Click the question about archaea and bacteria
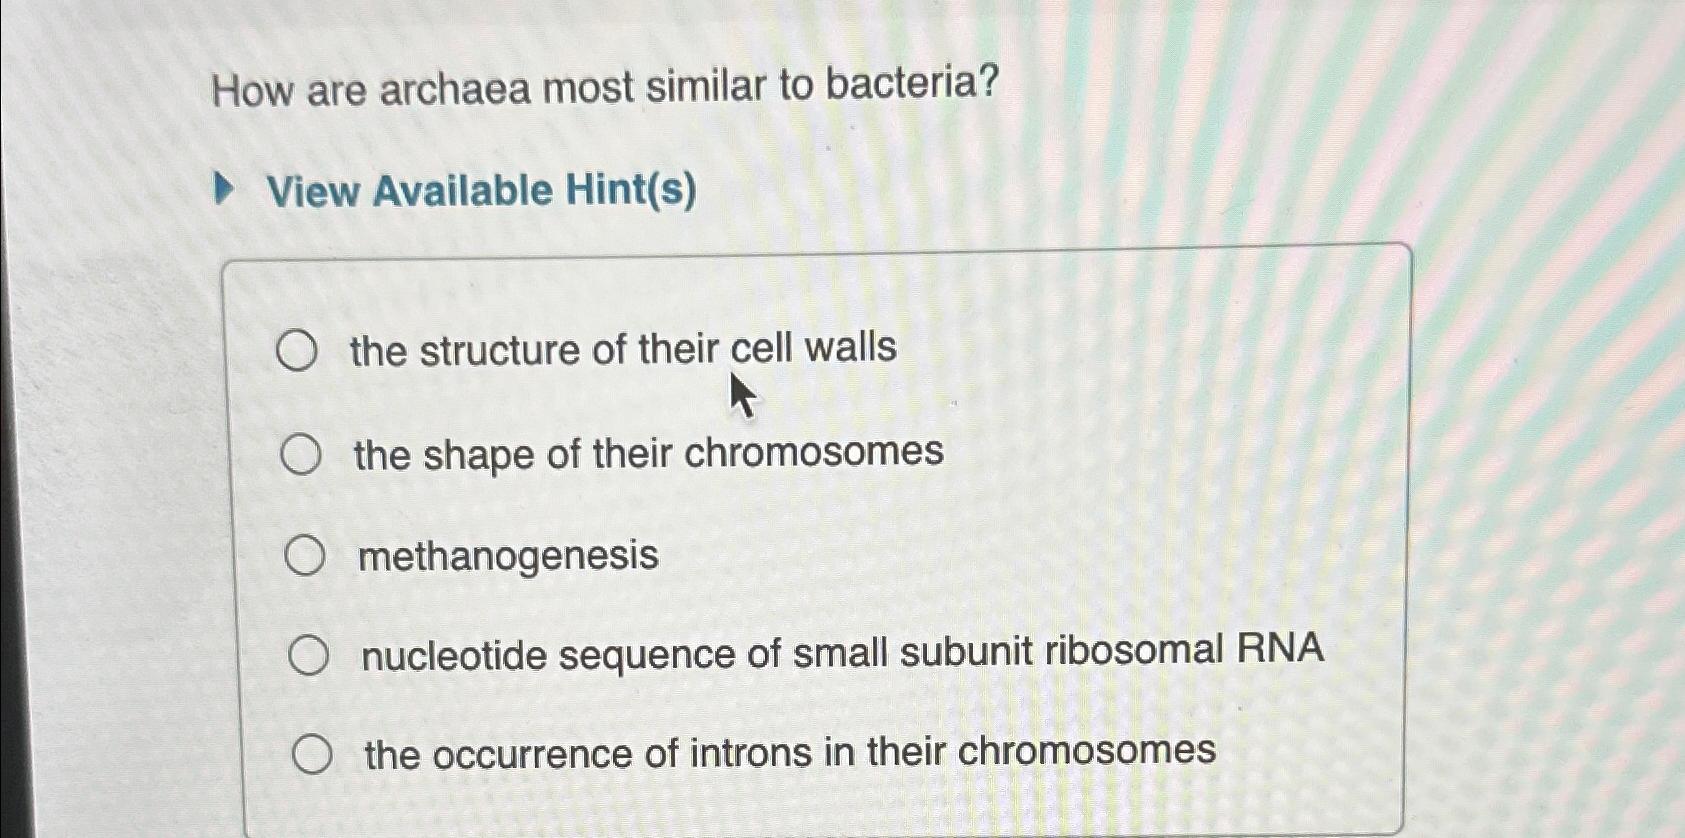This screenshot has width=1685, height=838. pyautogui.click(x=604, y=88)
